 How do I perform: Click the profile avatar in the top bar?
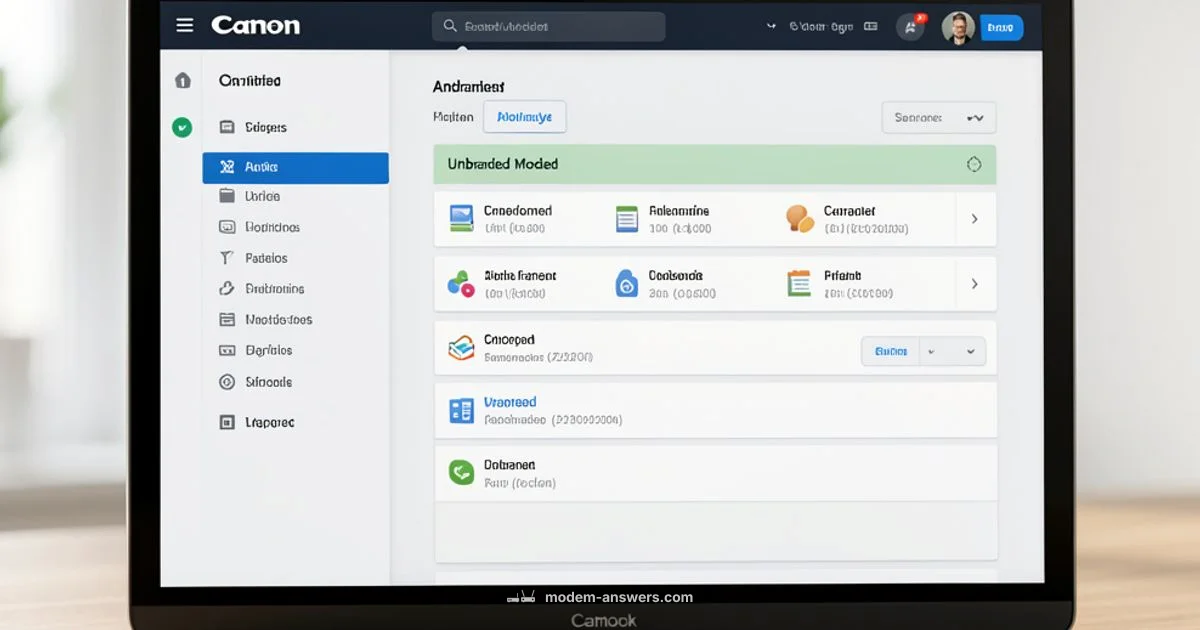(958, 27)
